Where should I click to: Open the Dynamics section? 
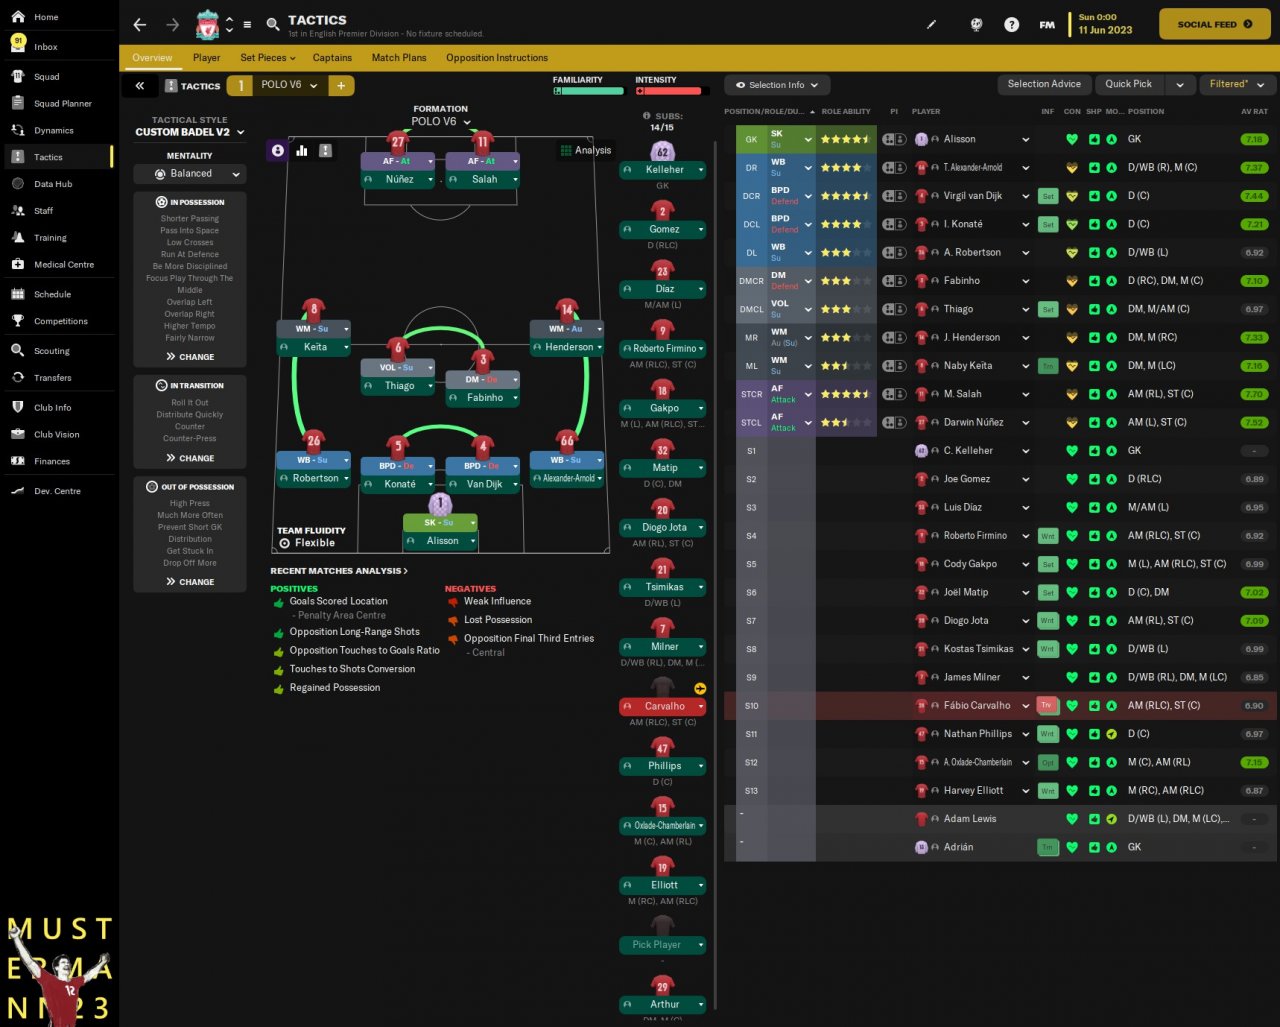pos(53,131)
